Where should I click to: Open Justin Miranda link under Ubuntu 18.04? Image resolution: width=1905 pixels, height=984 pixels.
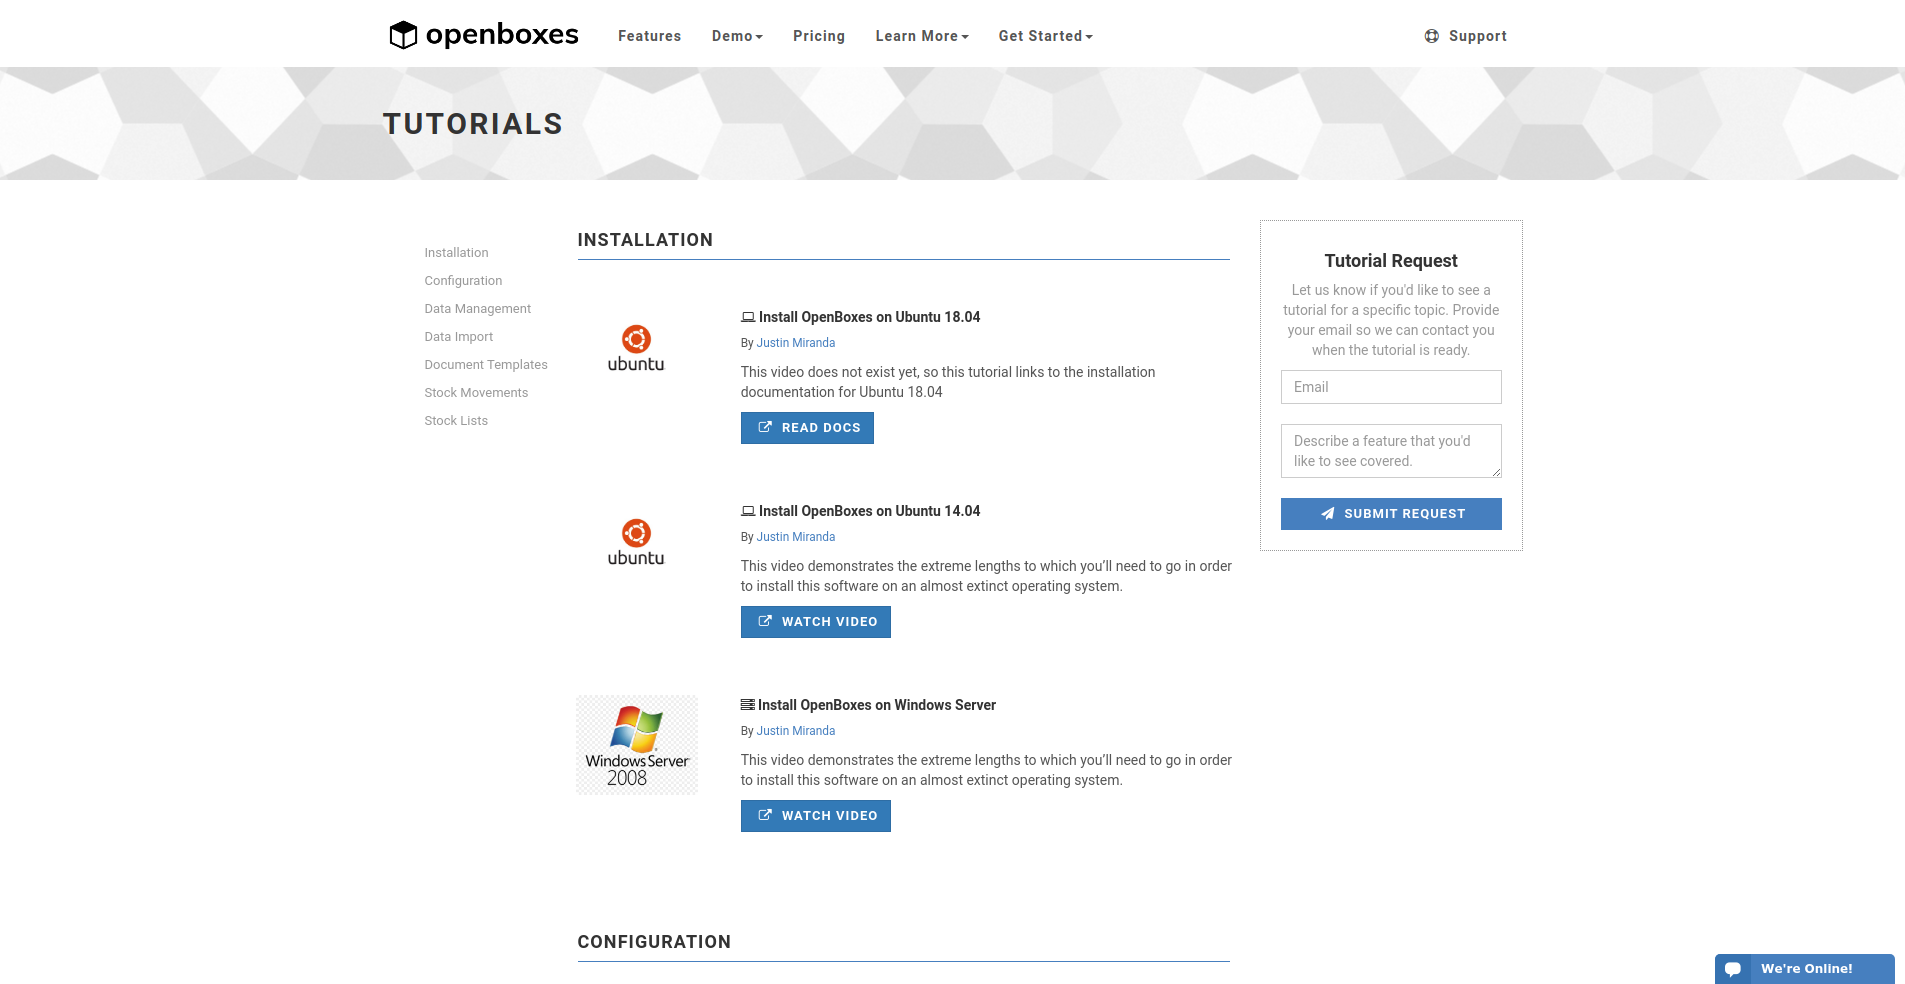[x=796, y=343]
